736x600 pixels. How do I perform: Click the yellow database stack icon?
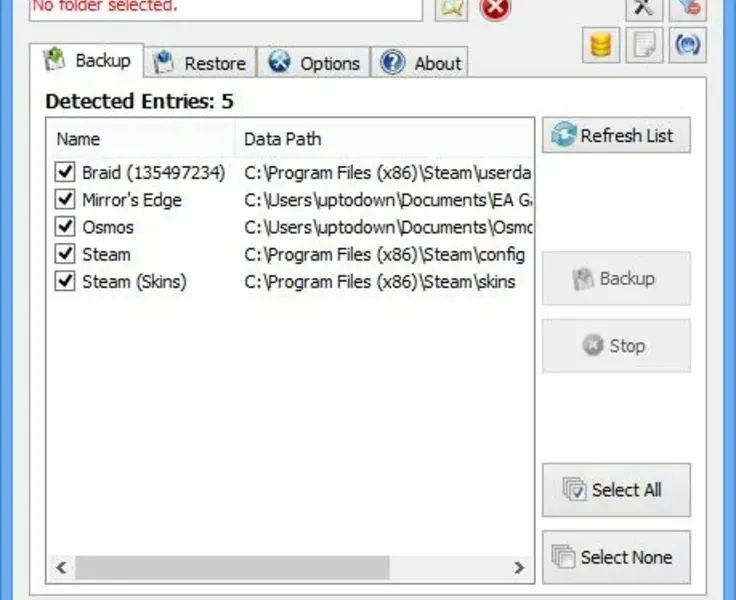click(601, 45)
